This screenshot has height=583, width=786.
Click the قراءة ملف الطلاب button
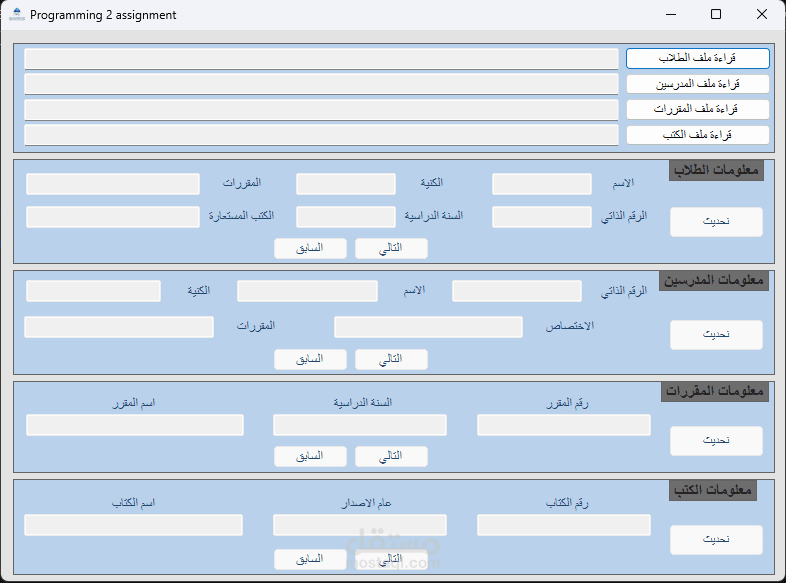click(x=697, y=58)
